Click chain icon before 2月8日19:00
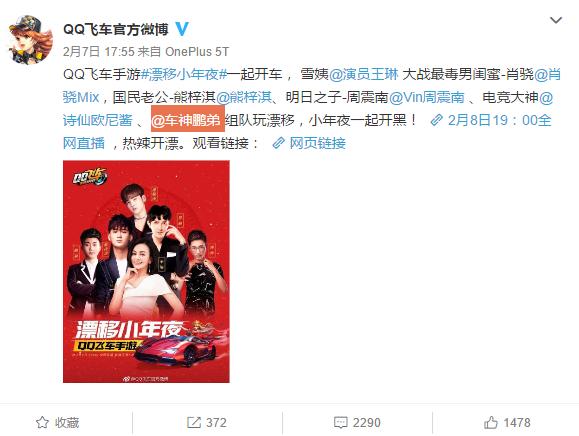Viewport: 579px width, 436px height. (x=437, y=120)
